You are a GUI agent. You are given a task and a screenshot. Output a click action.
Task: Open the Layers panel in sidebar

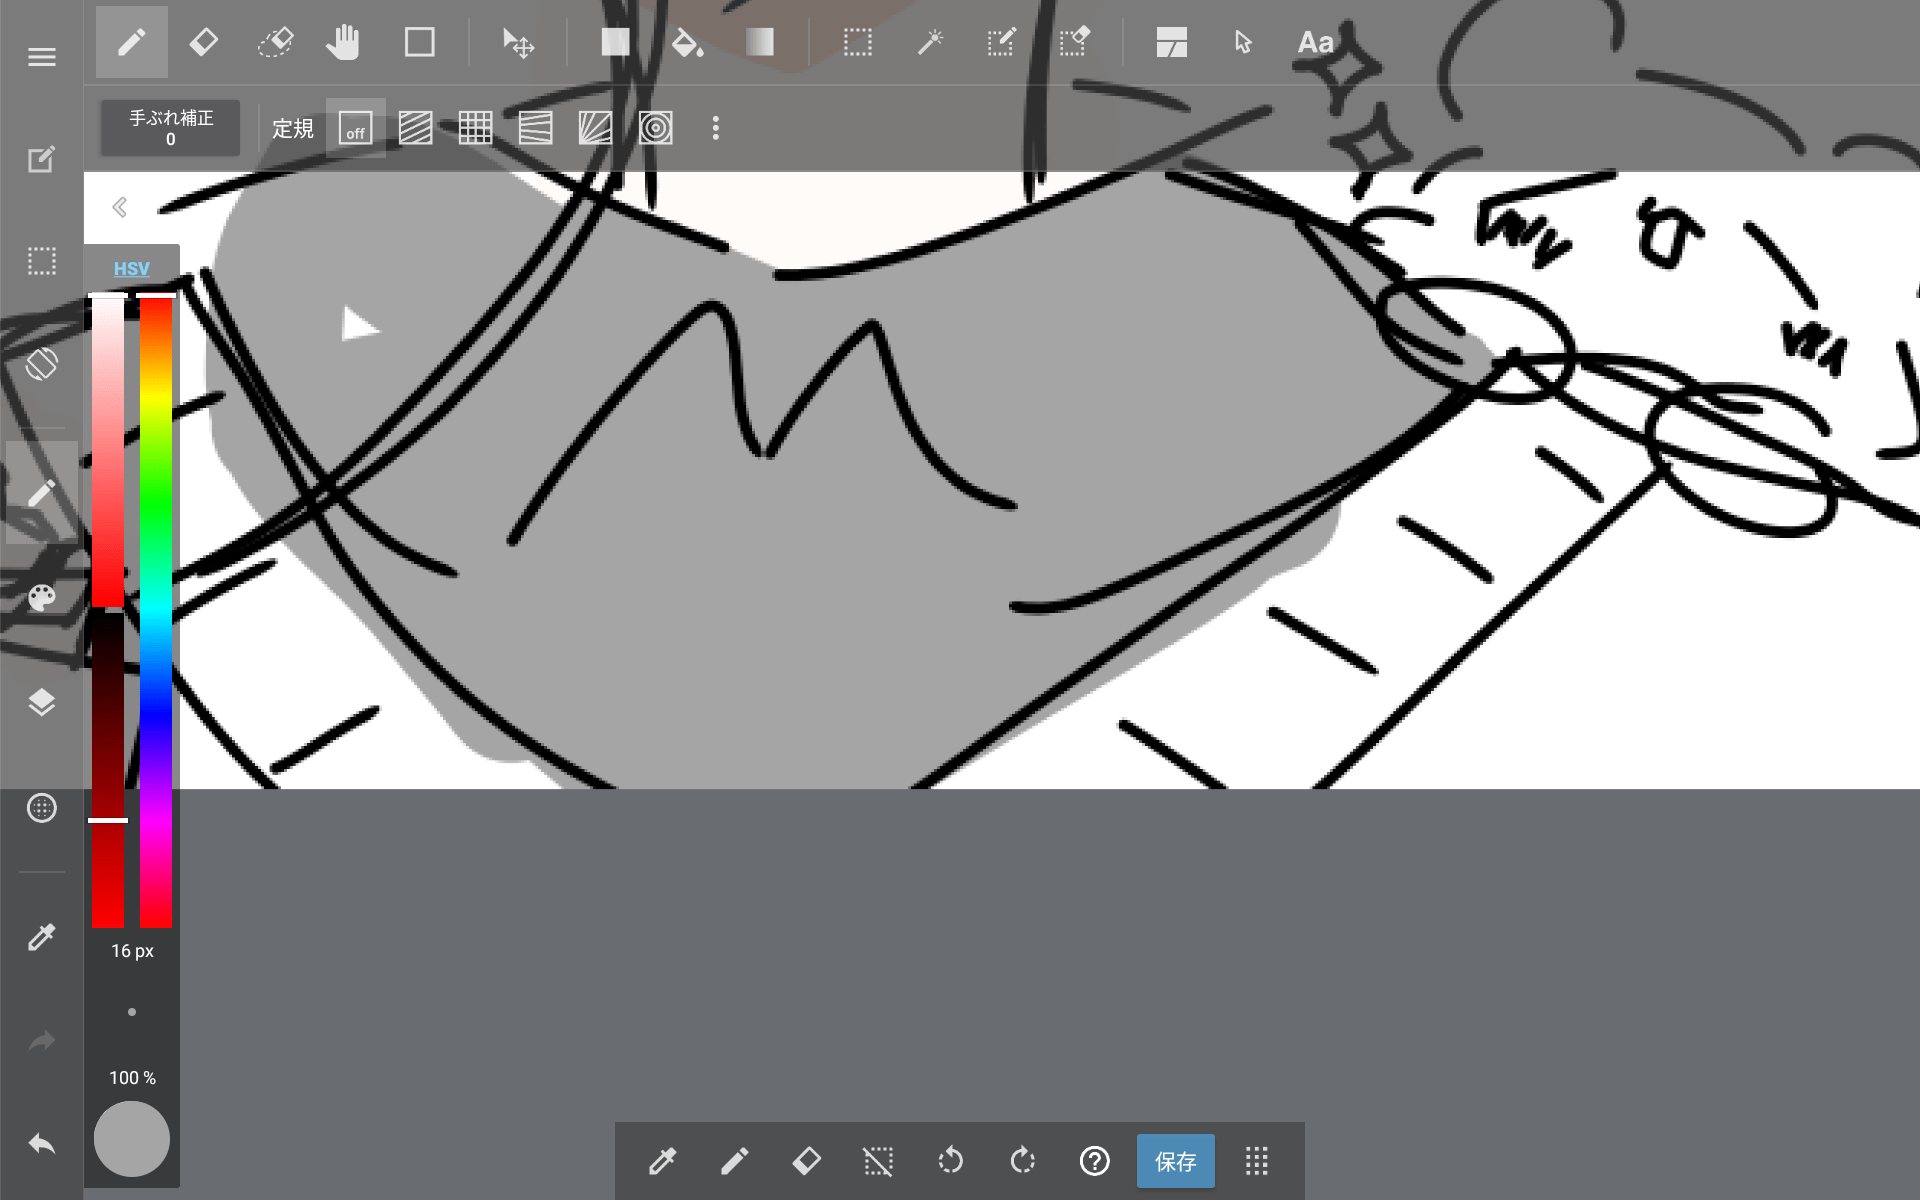(41, 703)
